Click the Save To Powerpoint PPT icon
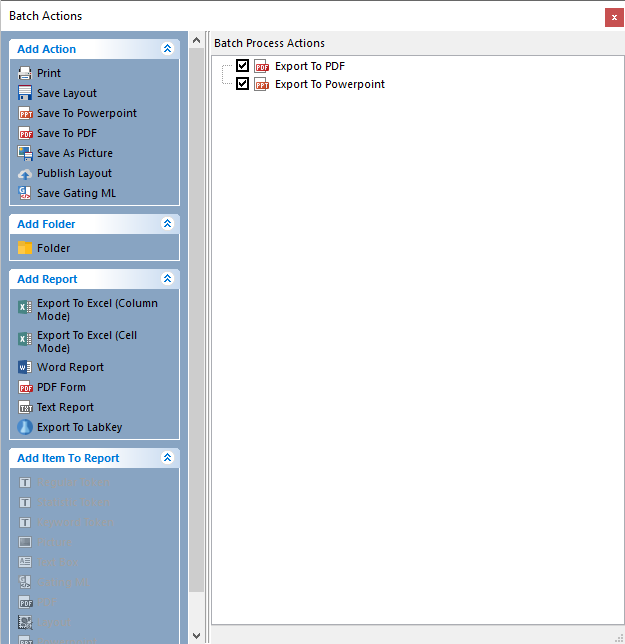 click(25, 113)
